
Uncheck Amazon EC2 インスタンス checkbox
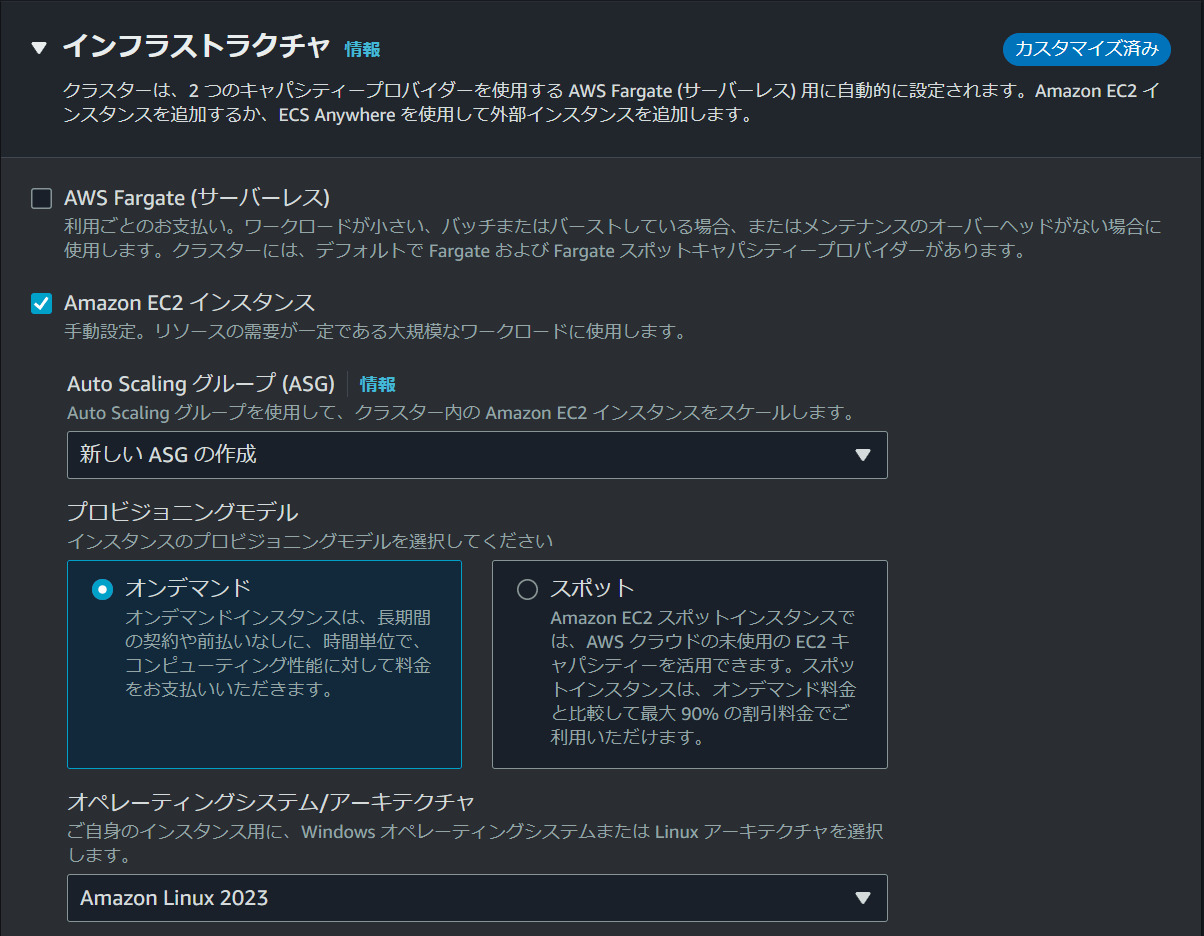(x=41, y=303)
